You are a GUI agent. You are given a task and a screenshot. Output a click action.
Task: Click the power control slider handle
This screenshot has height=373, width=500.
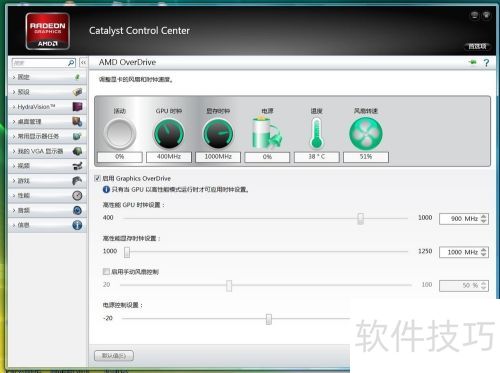pyautogui.click(x=269, y=319)
